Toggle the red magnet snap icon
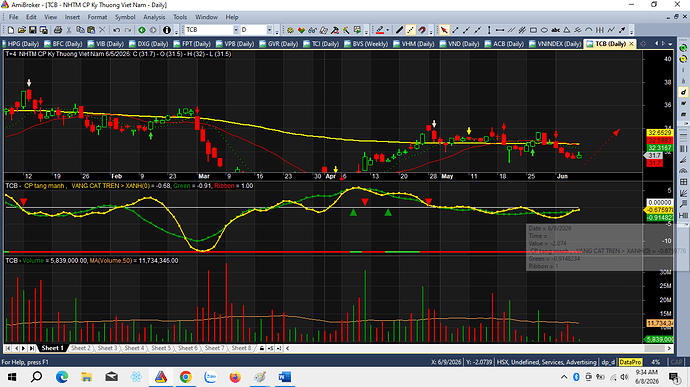The width and height of the screenshot is (690, 387). [x=422, y=30]
